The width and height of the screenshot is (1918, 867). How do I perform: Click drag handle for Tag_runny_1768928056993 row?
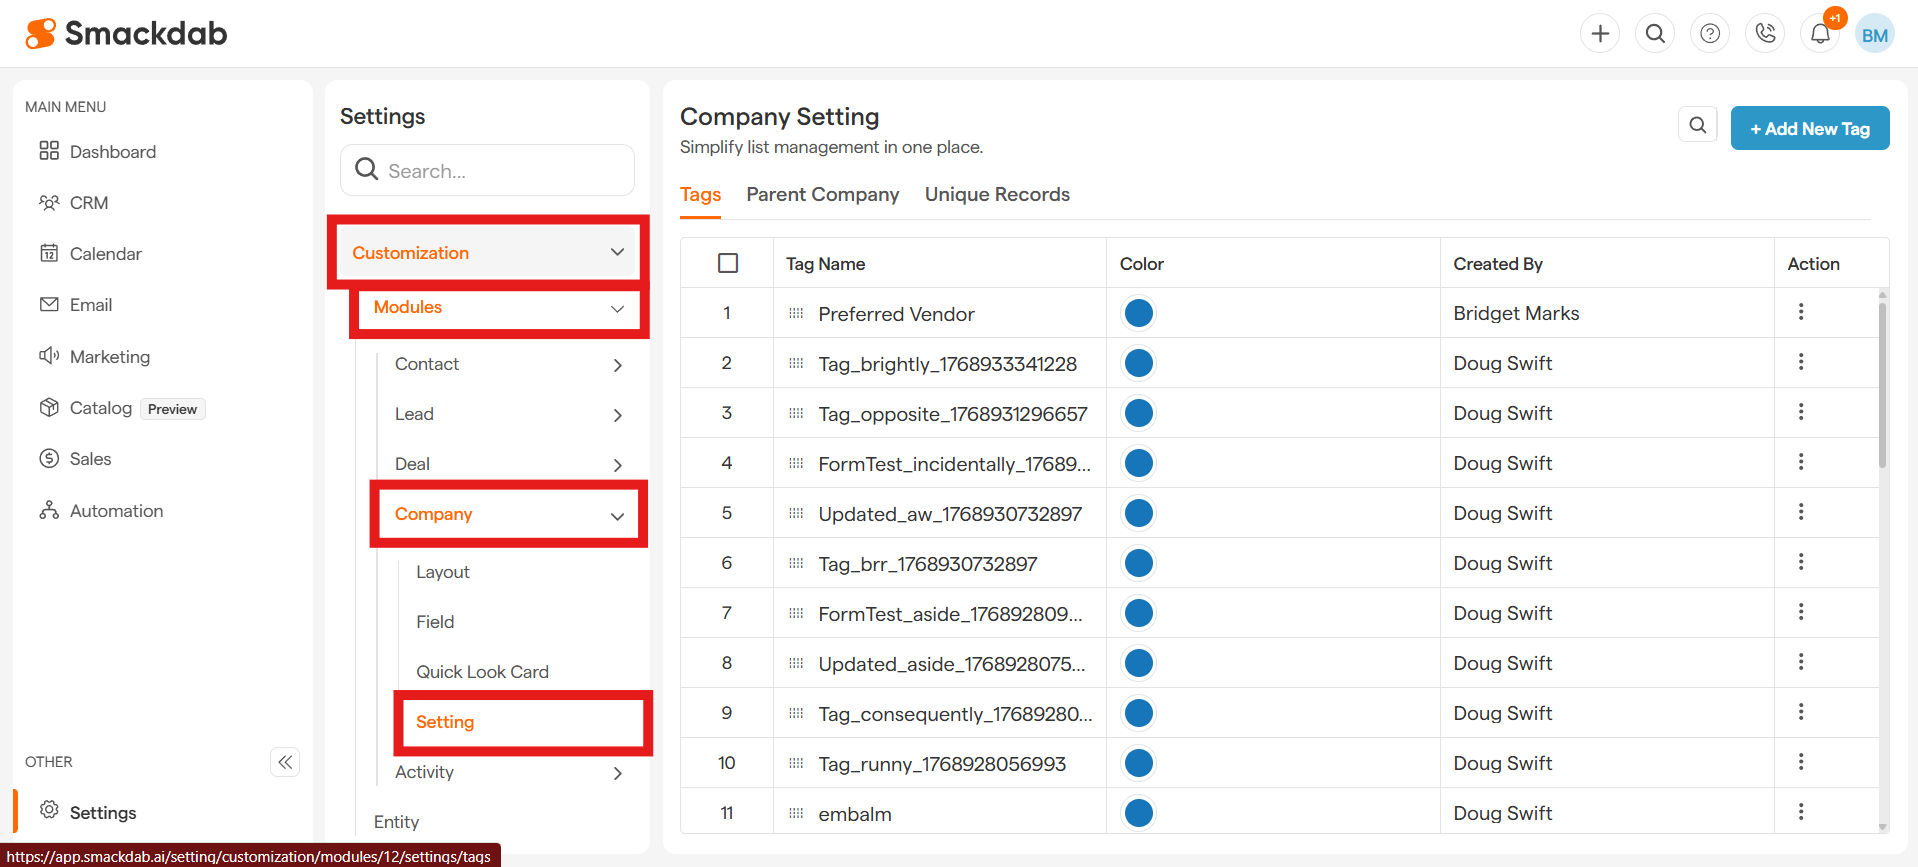[796, 764]
